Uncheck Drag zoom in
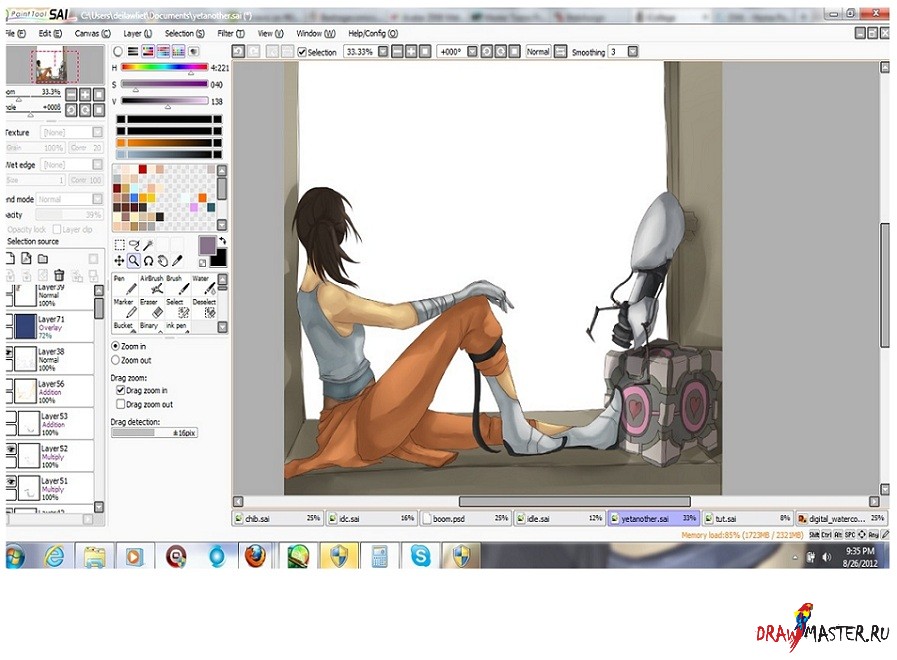The image size is (897, 660). tap(120, 390)
